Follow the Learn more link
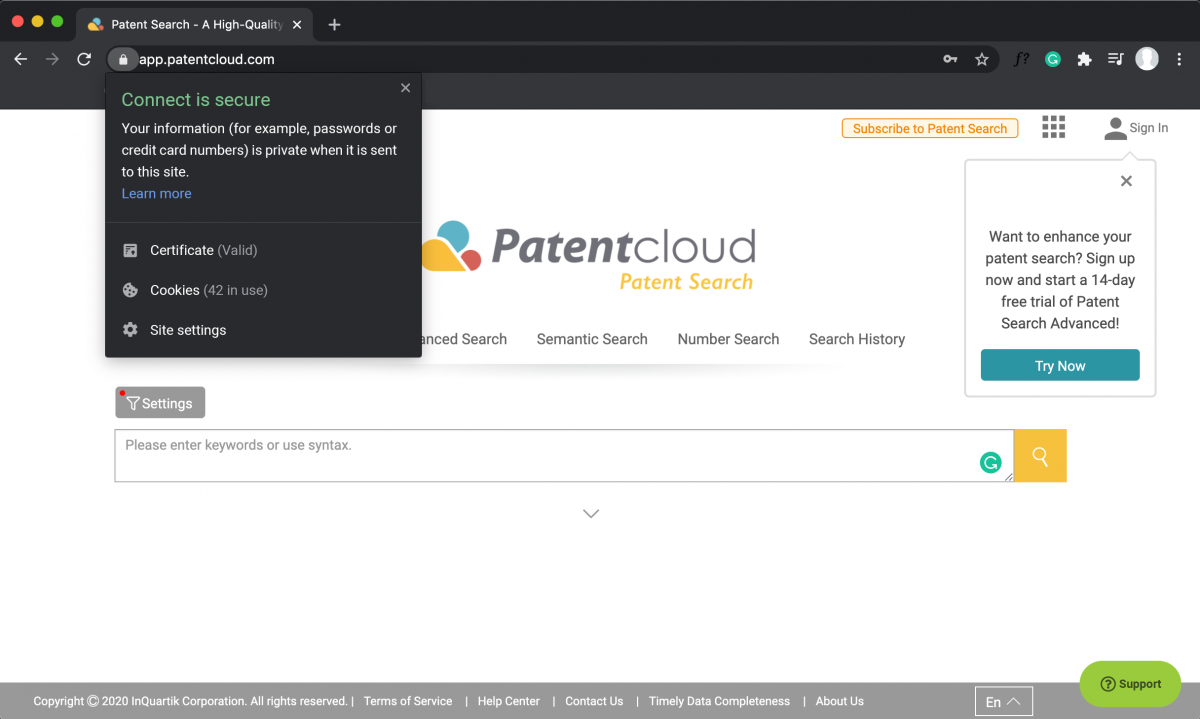 pyautogui.click(x=156, y=193)
